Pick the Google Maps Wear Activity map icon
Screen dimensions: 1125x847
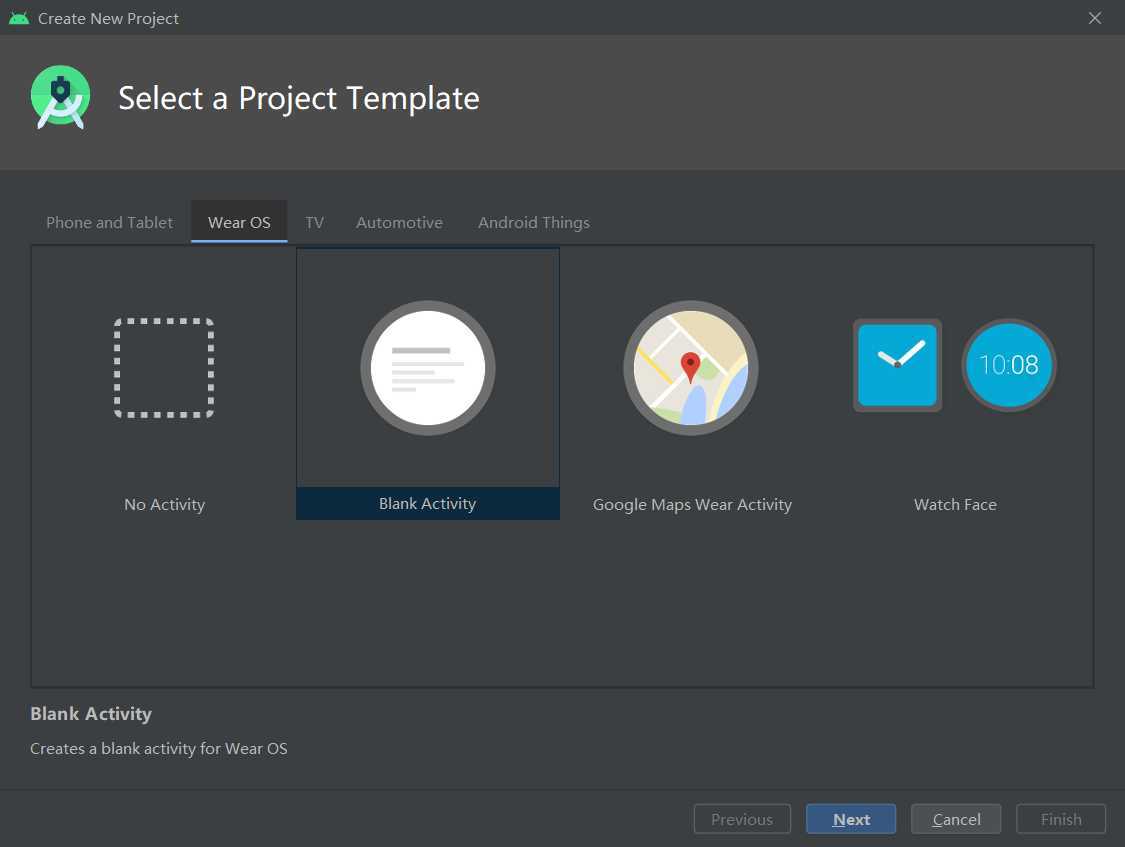tap(691, 368)
